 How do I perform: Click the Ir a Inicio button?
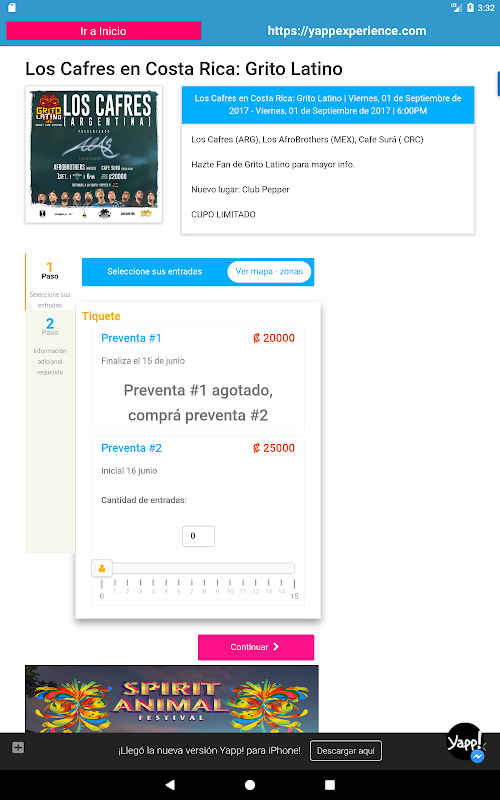pos(104,31)
